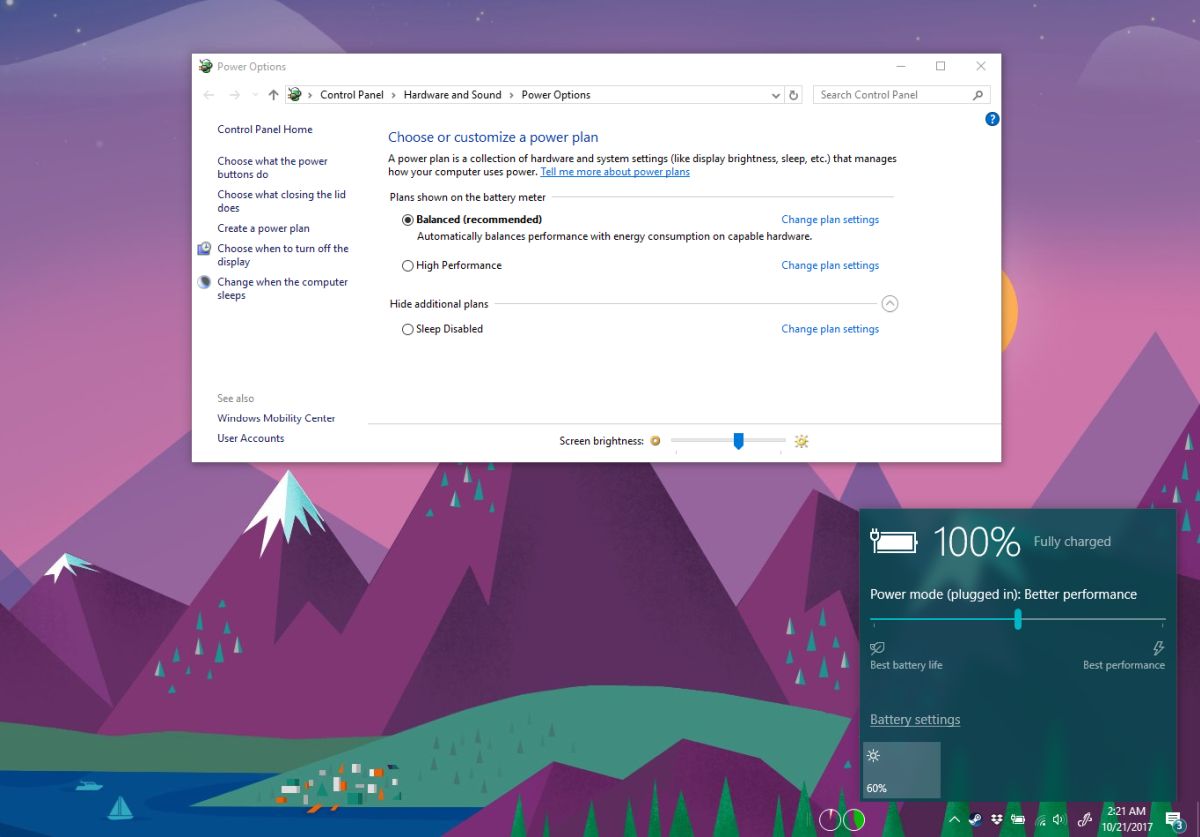
Task: Click the bright sun icon by the brightness slider
Action: [801, 441]
